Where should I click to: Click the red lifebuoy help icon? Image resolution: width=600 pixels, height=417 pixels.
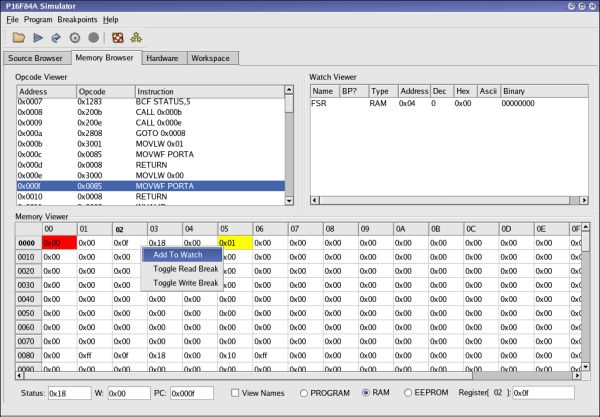tap(117, 38)
